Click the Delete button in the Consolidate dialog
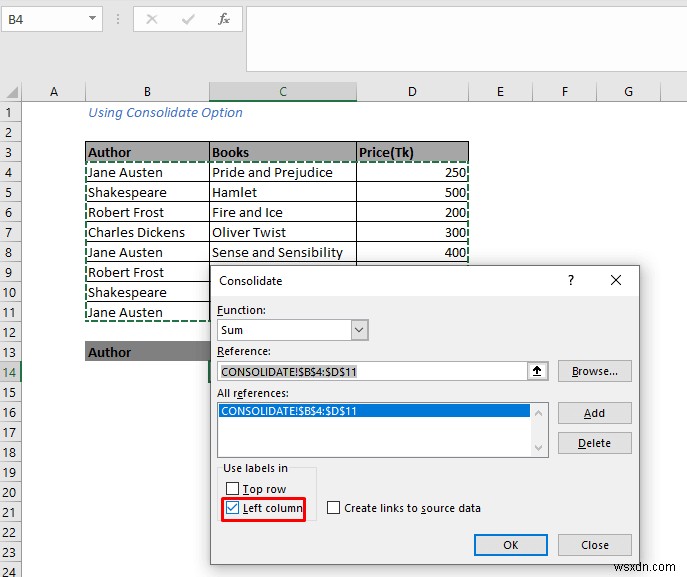Image resolution: width=687 pixels, height=577 pixels. [x=595, y=443]
